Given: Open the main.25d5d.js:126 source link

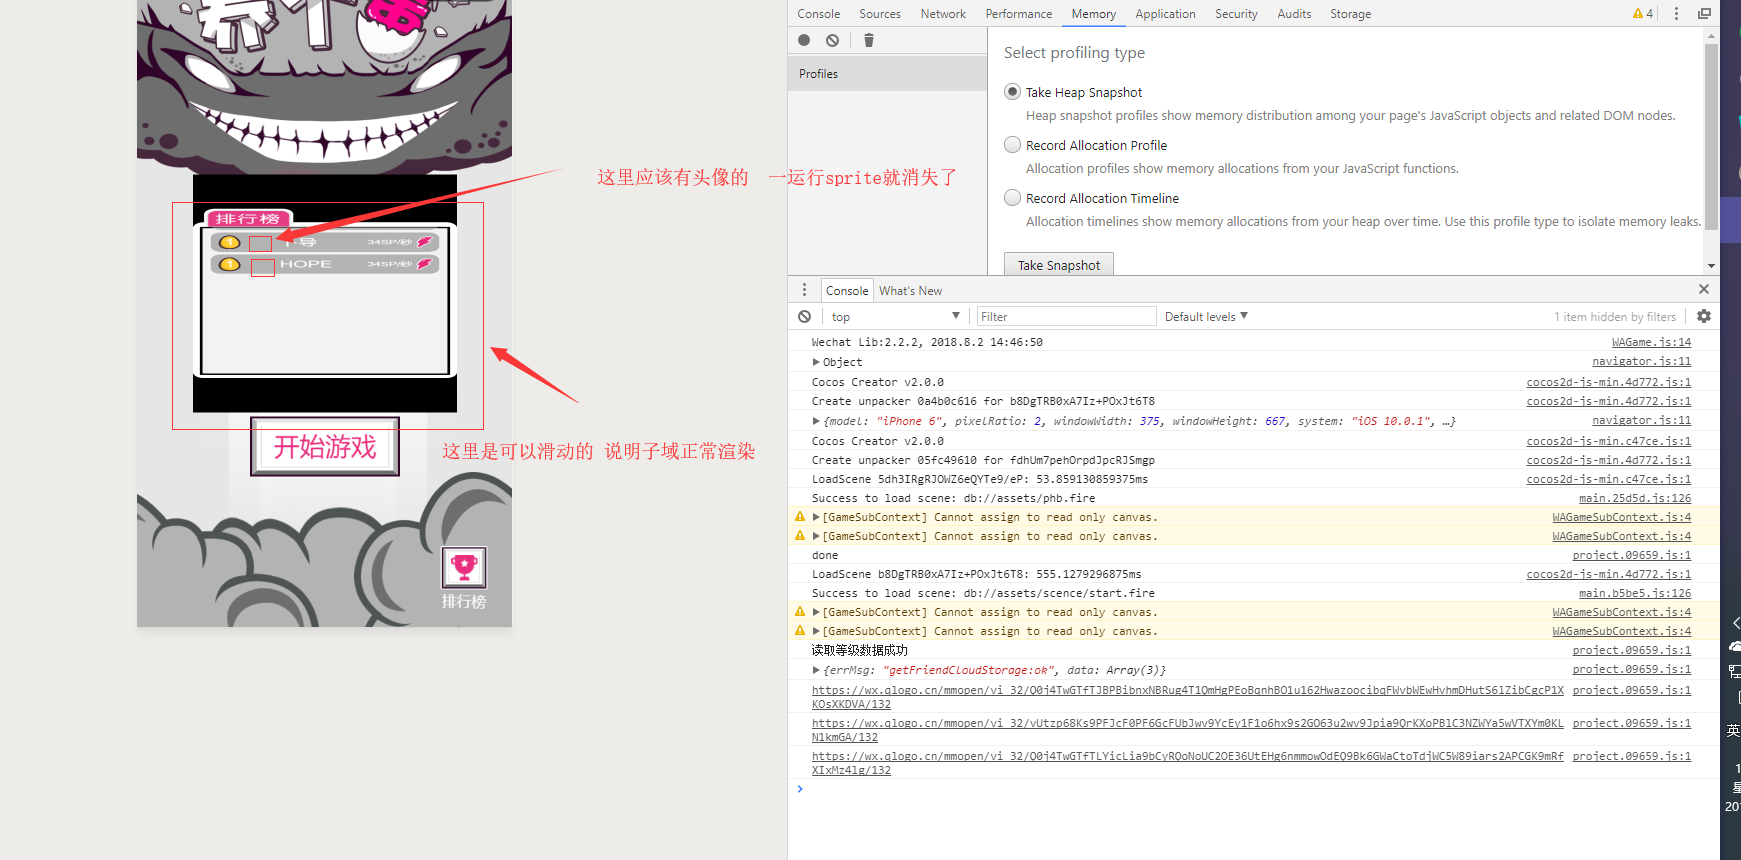Looking at the screenshot, I should coord(1635,498).
